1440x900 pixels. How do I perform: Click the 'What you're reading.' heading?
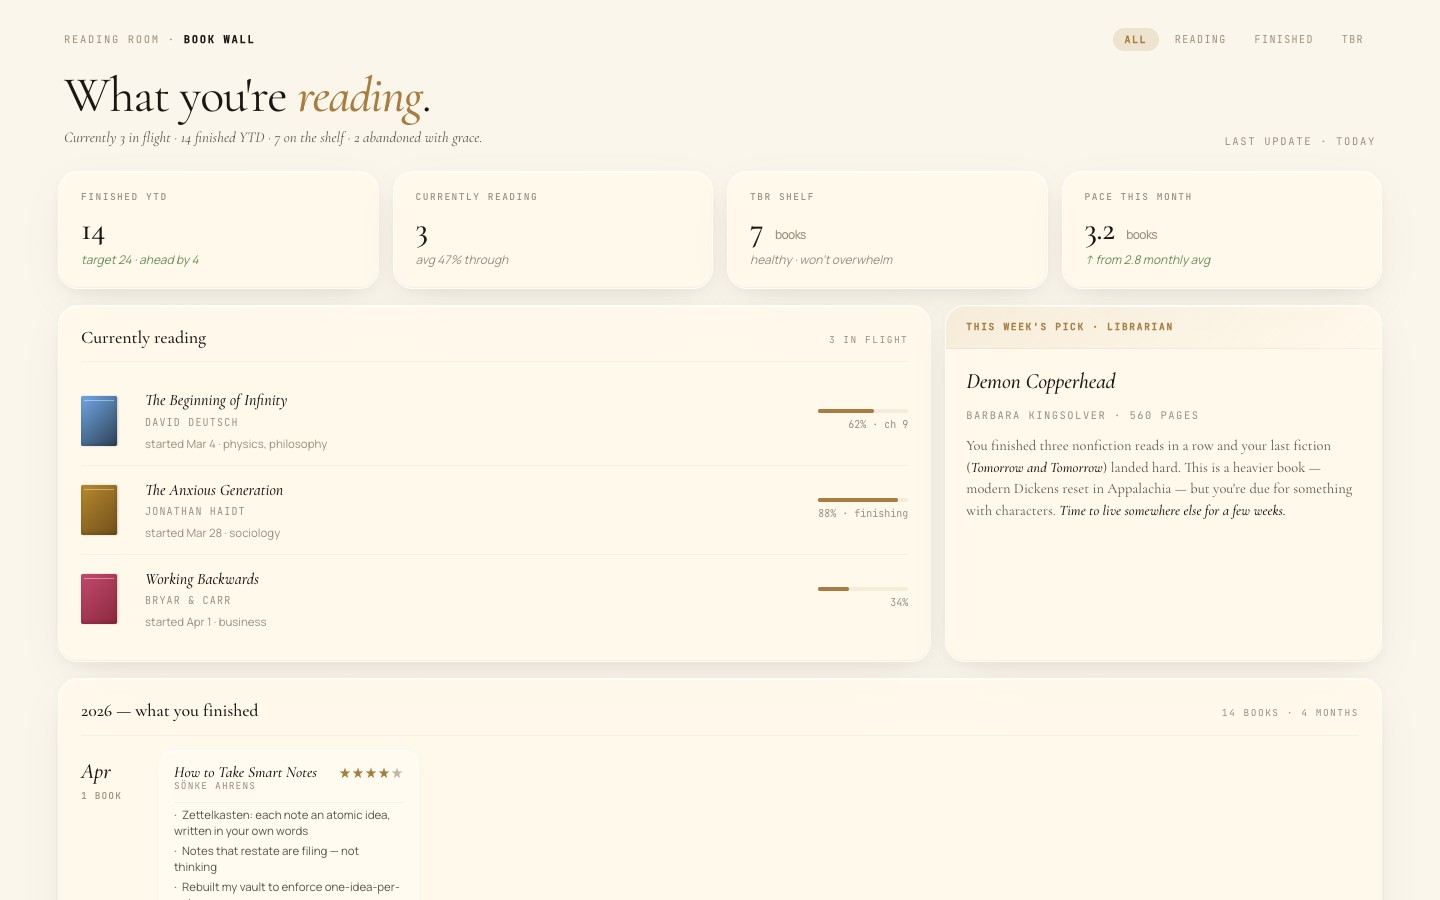coord(248,97)
